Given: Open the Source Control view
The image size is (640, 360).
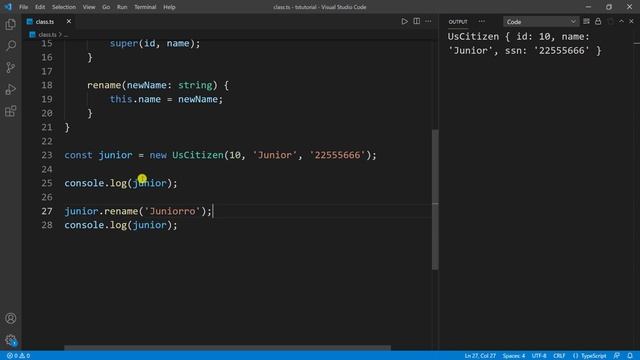Looking at the screenshot, I should 11,67.
